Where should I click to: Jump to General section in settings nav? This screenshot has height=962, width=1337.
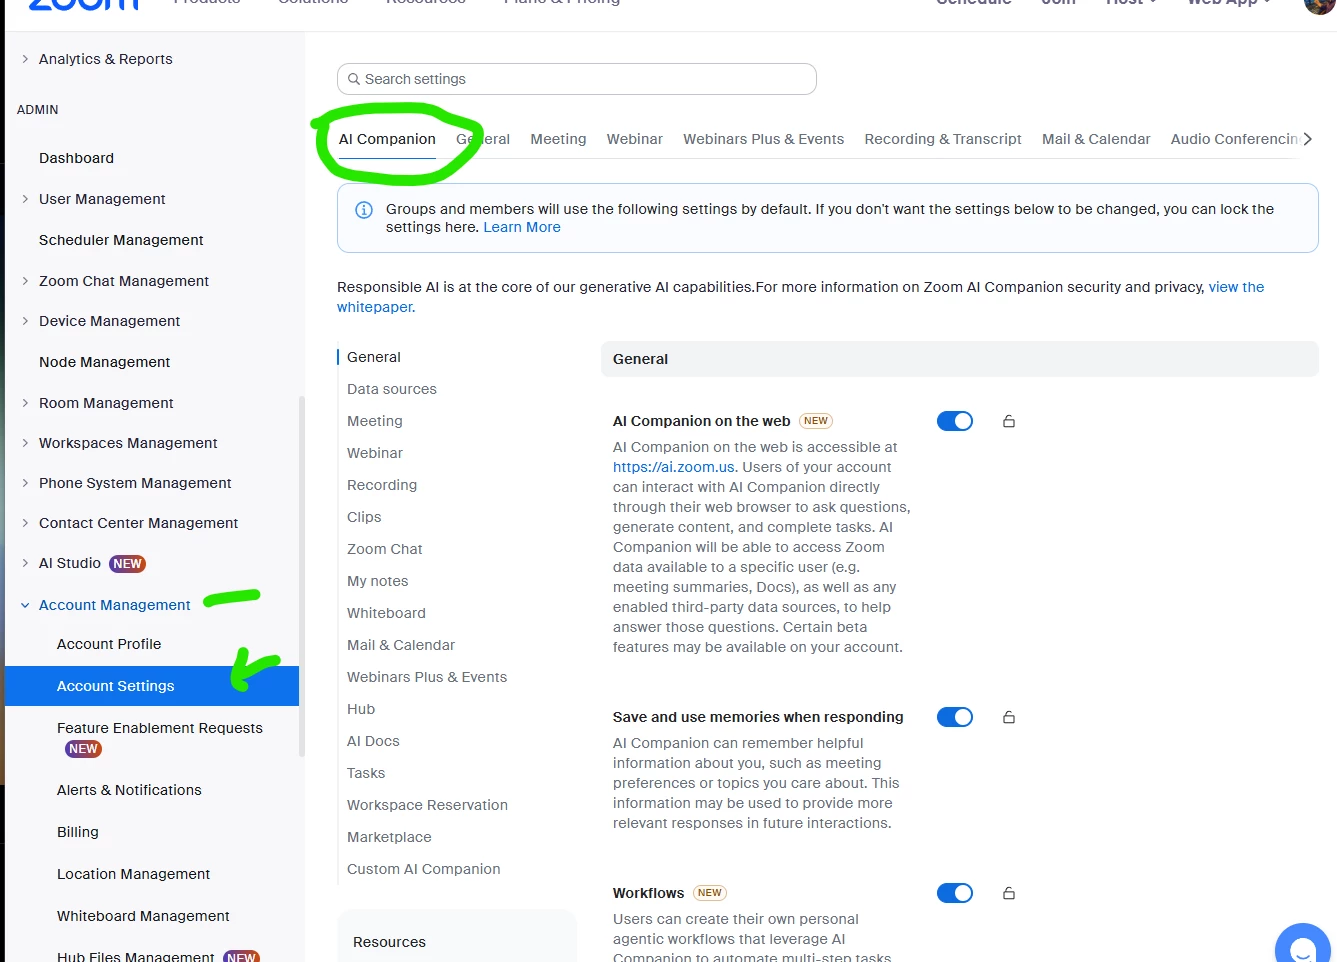coord(374,357)
